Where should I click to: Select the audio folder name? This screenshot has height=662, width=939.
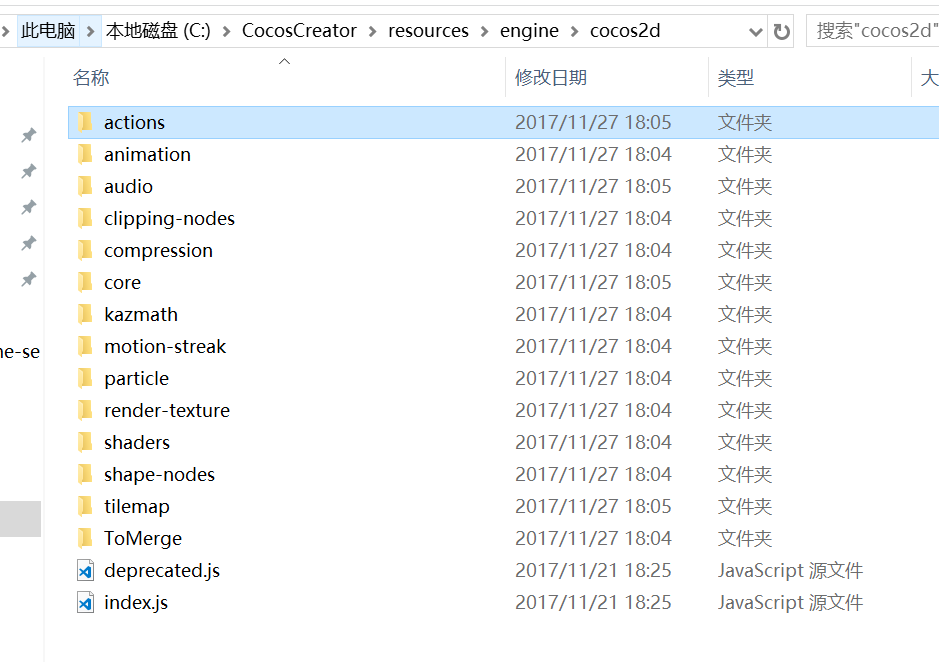(128, 186)
